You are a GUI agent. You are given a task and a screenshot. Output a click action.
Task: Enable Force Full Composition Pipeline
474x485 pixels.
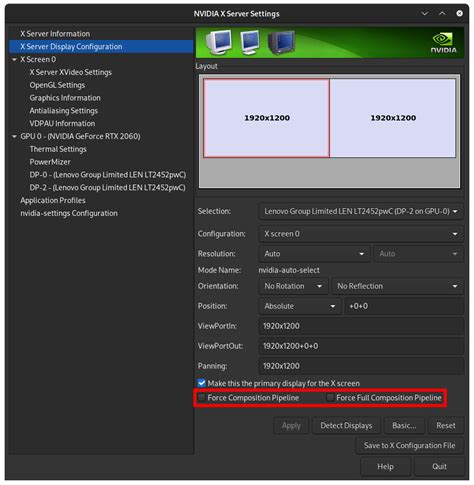click(330, 397)
